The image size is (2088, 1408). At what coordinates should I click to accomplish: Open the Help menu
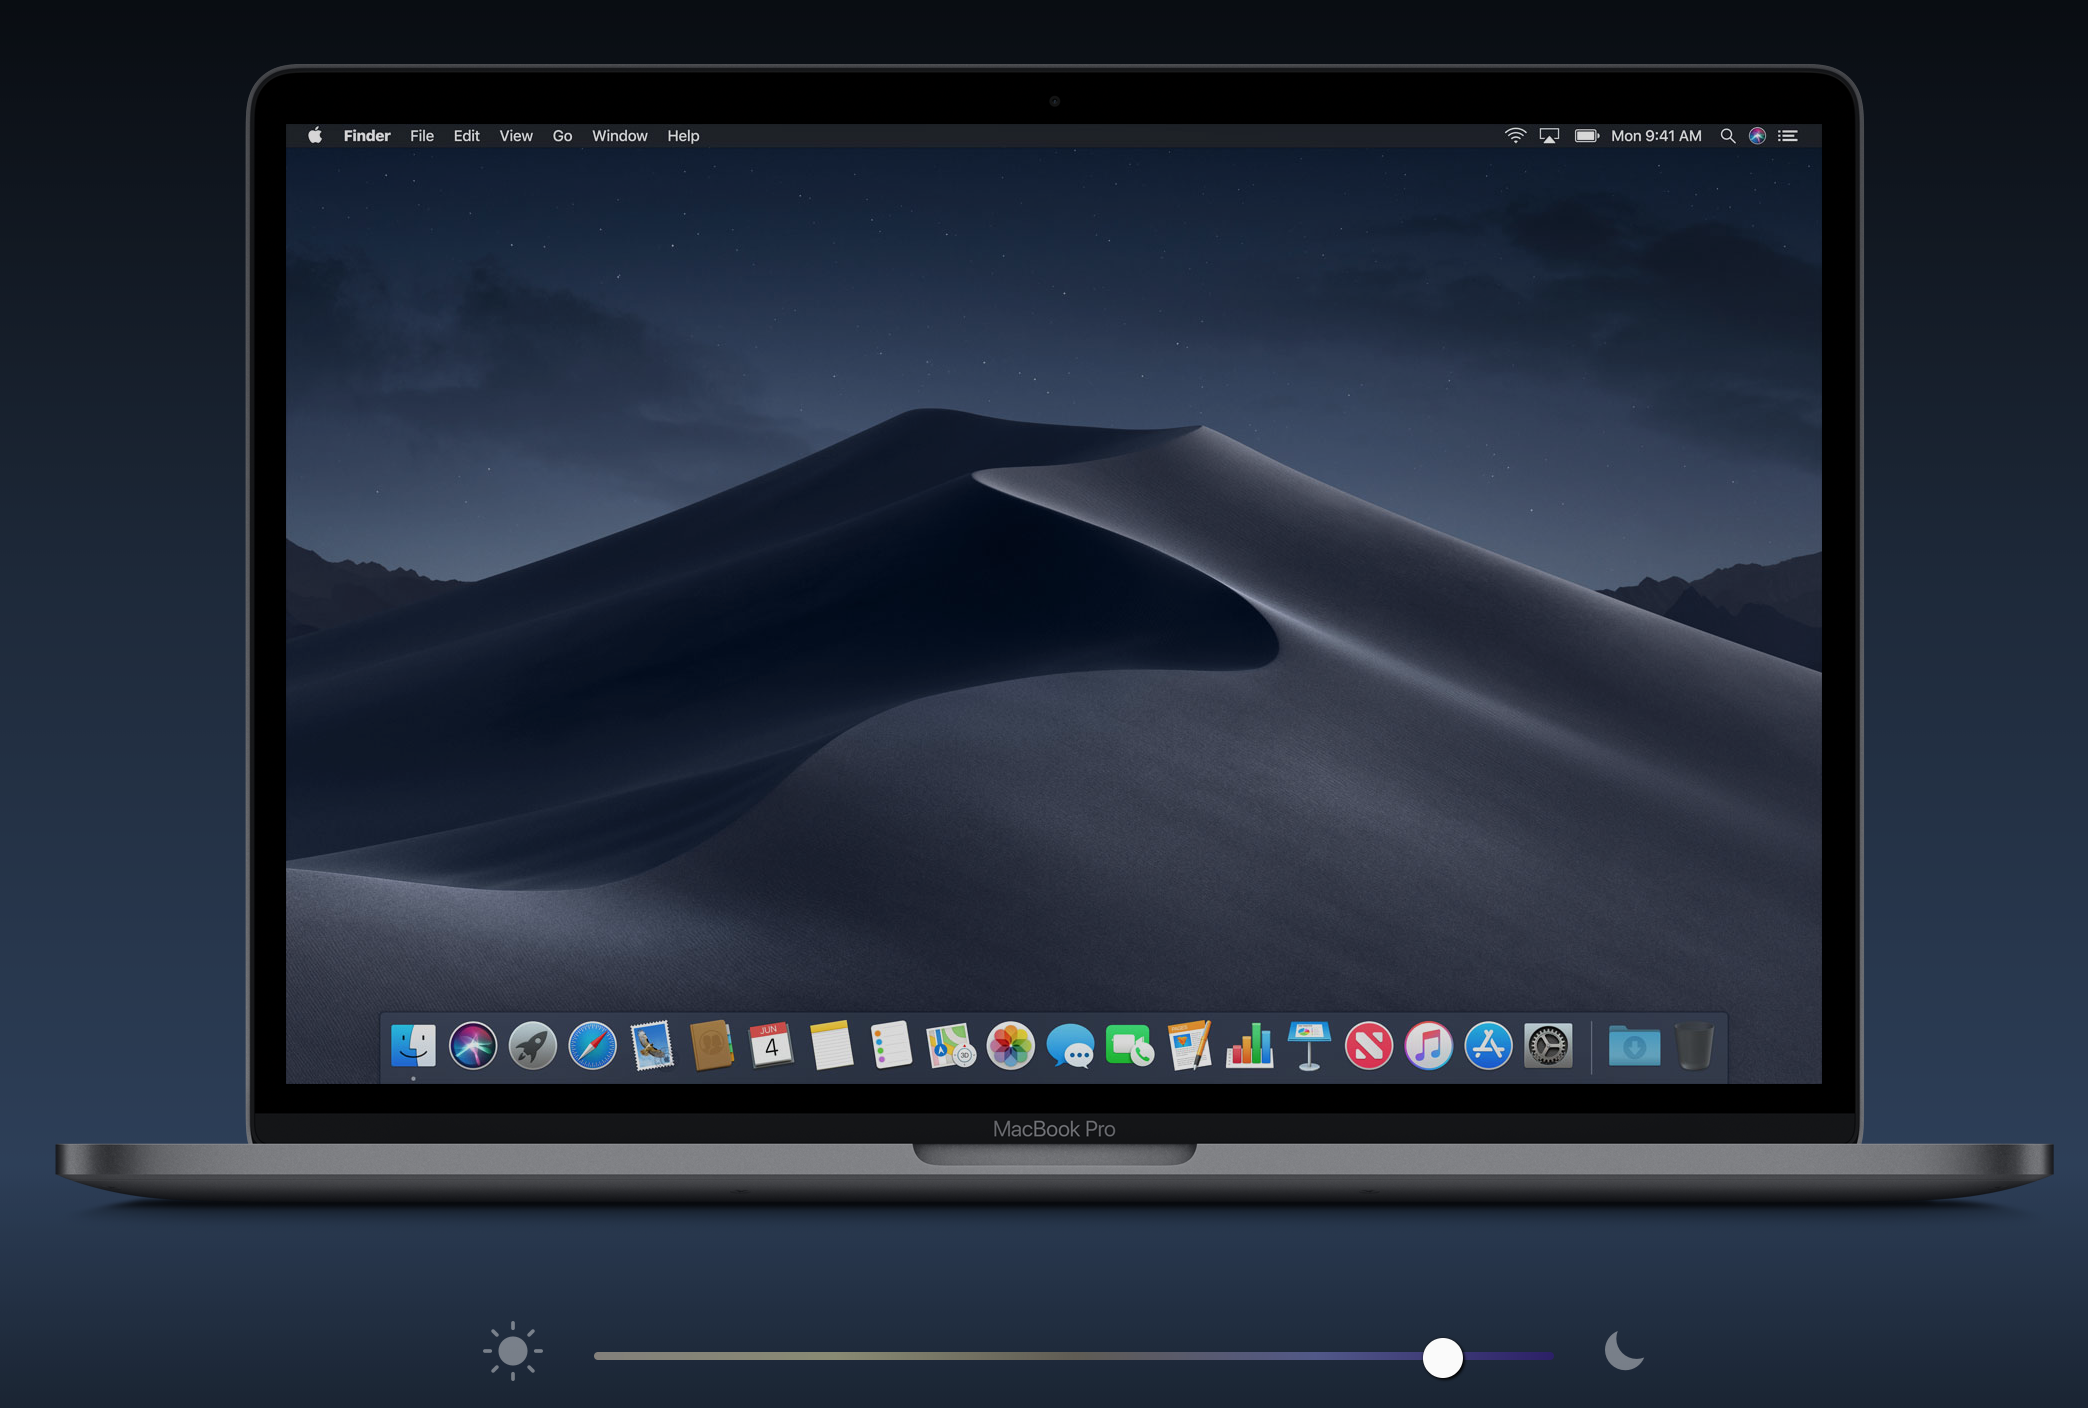[x=683, y=136]
